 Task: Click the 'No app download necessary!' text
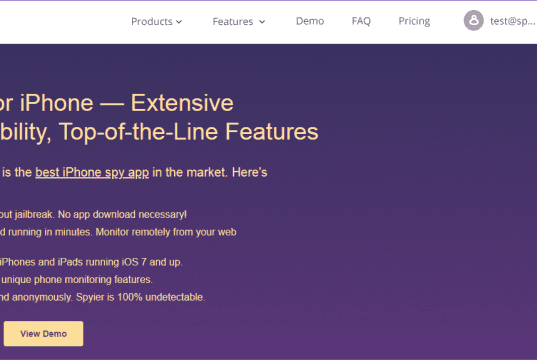pyautogui.click(x=122, y=214)
